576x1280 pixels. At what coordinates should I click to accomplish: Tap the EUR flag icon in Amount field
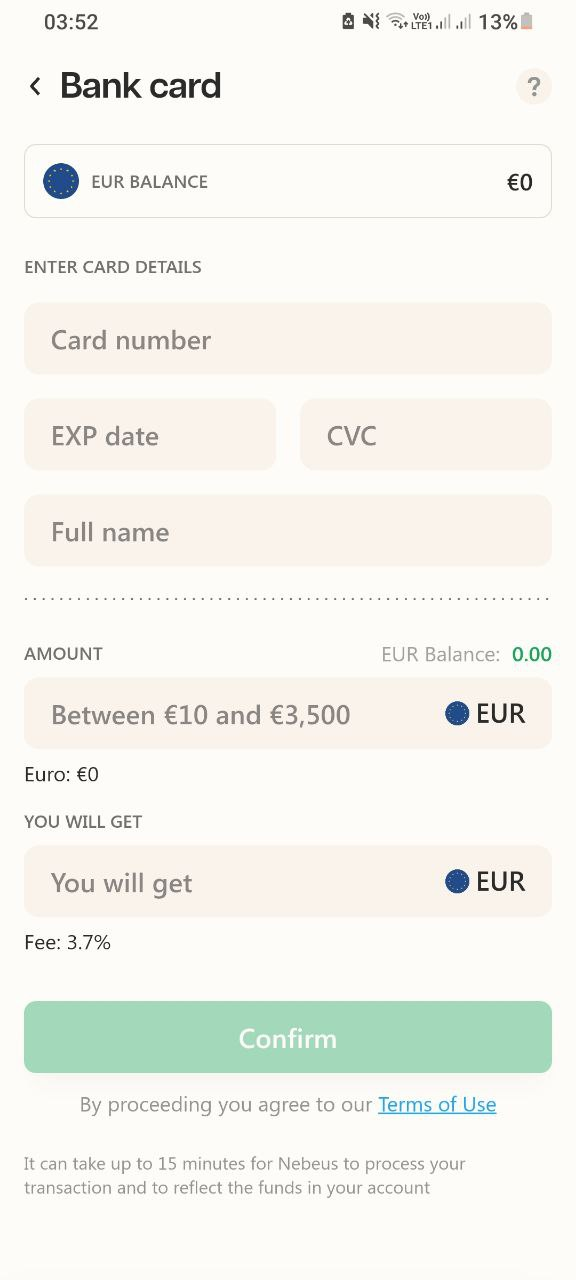pos(457,713)
